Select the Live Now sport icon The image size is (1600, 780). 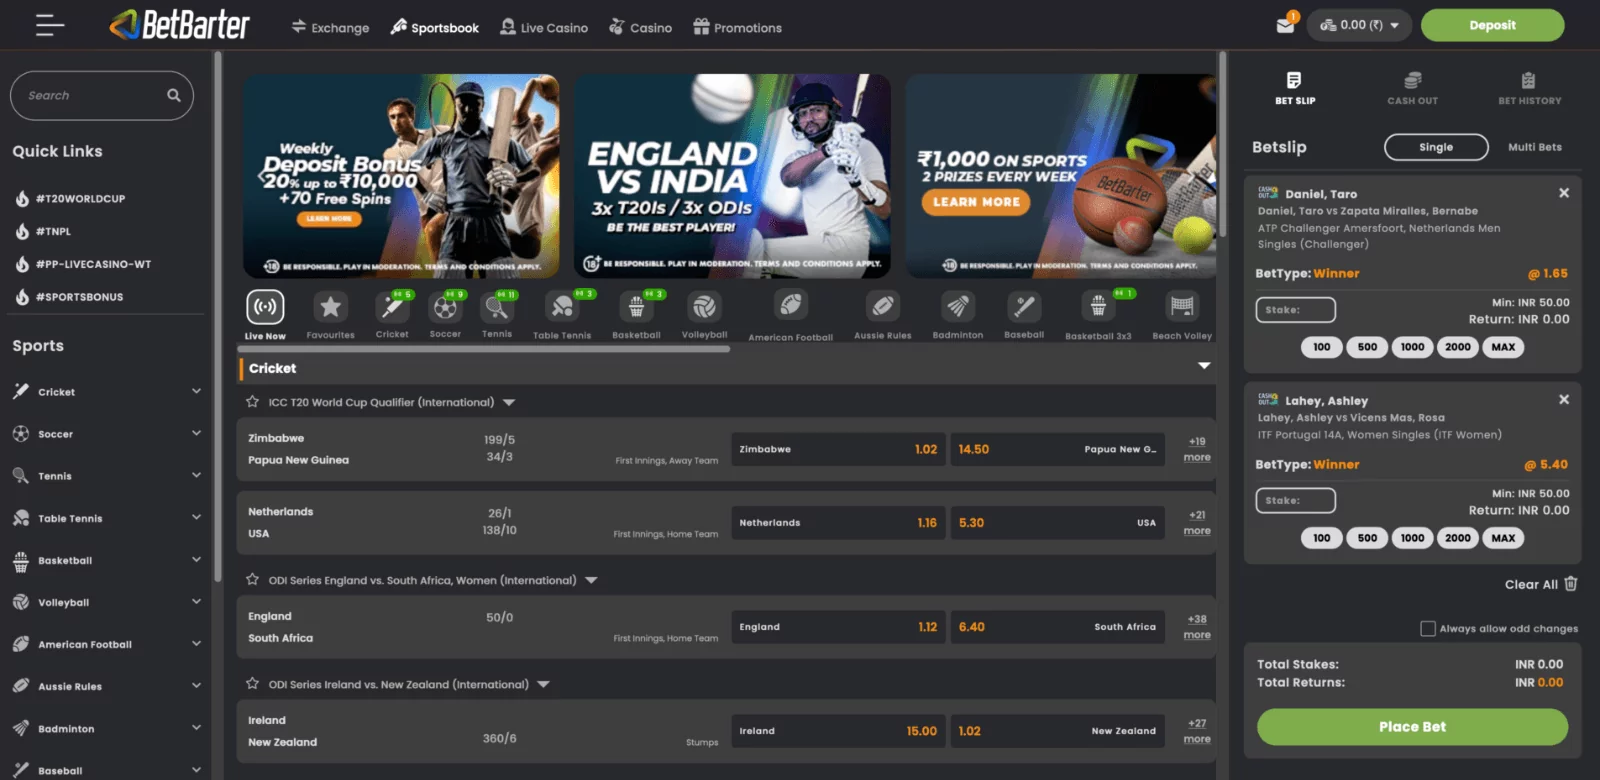click(x=265, y=307)
